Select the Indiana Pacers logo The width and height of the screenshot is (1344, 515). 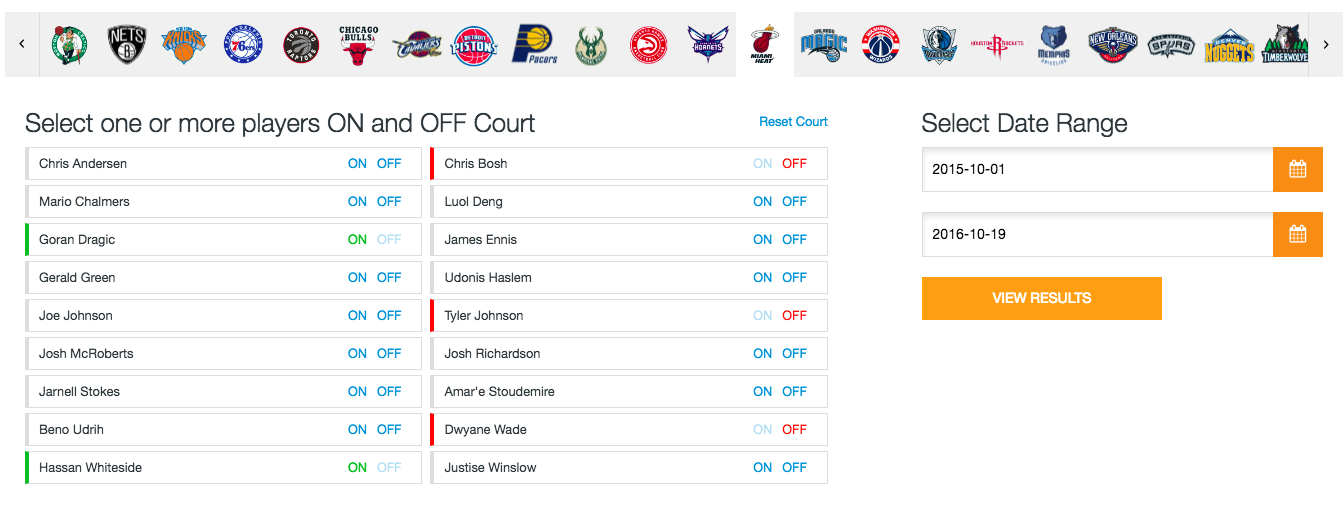point(534,45)
